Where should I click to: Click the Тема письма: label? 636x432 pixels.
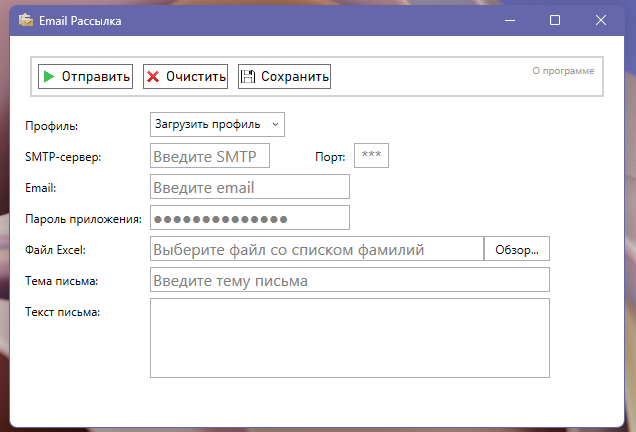(62, 281)
